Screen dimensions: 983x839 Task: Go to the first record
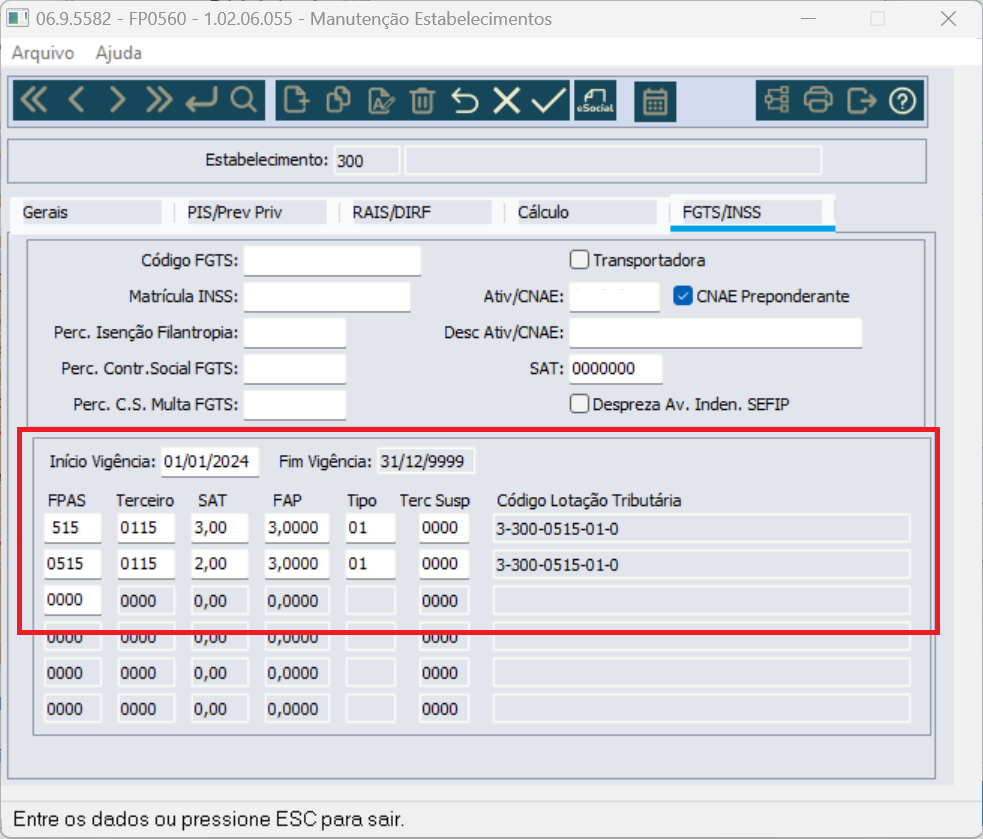34,100
